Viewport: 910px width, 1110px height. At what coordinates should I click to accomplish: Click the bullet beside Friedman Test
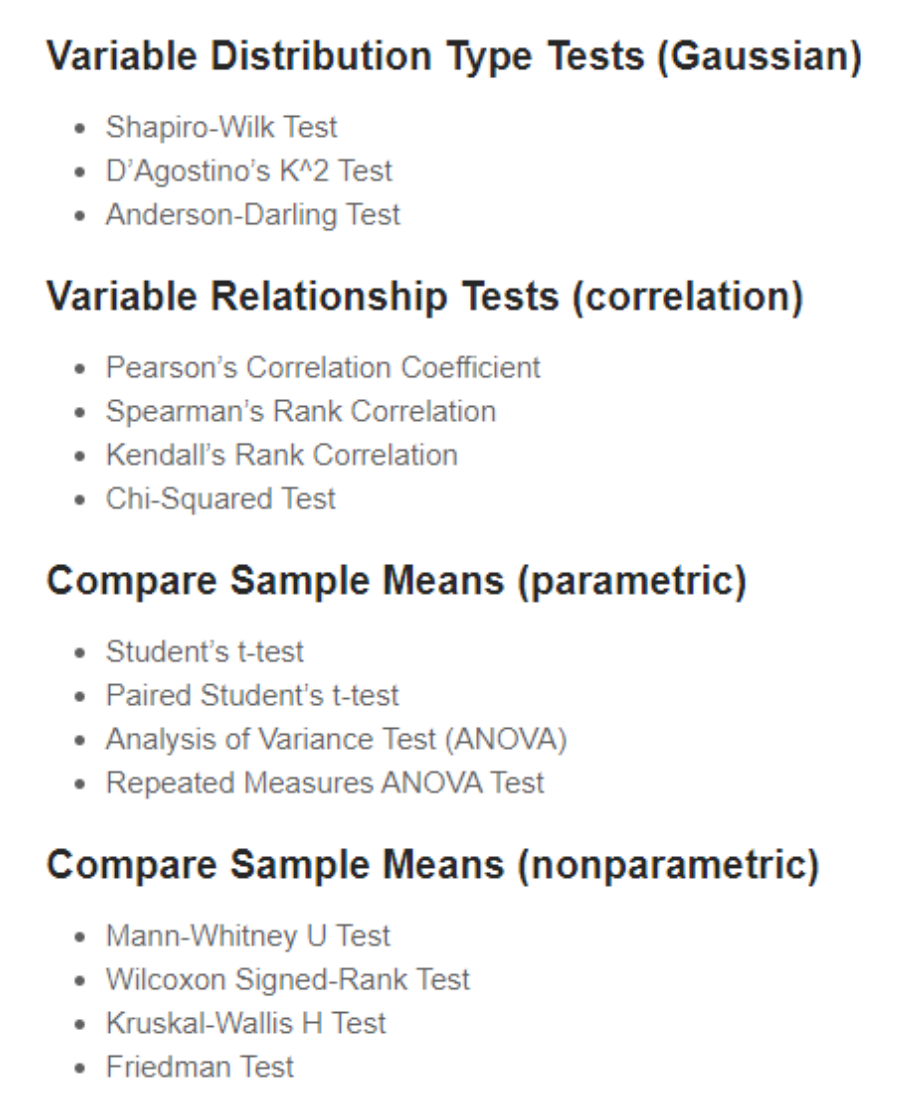82,1069
